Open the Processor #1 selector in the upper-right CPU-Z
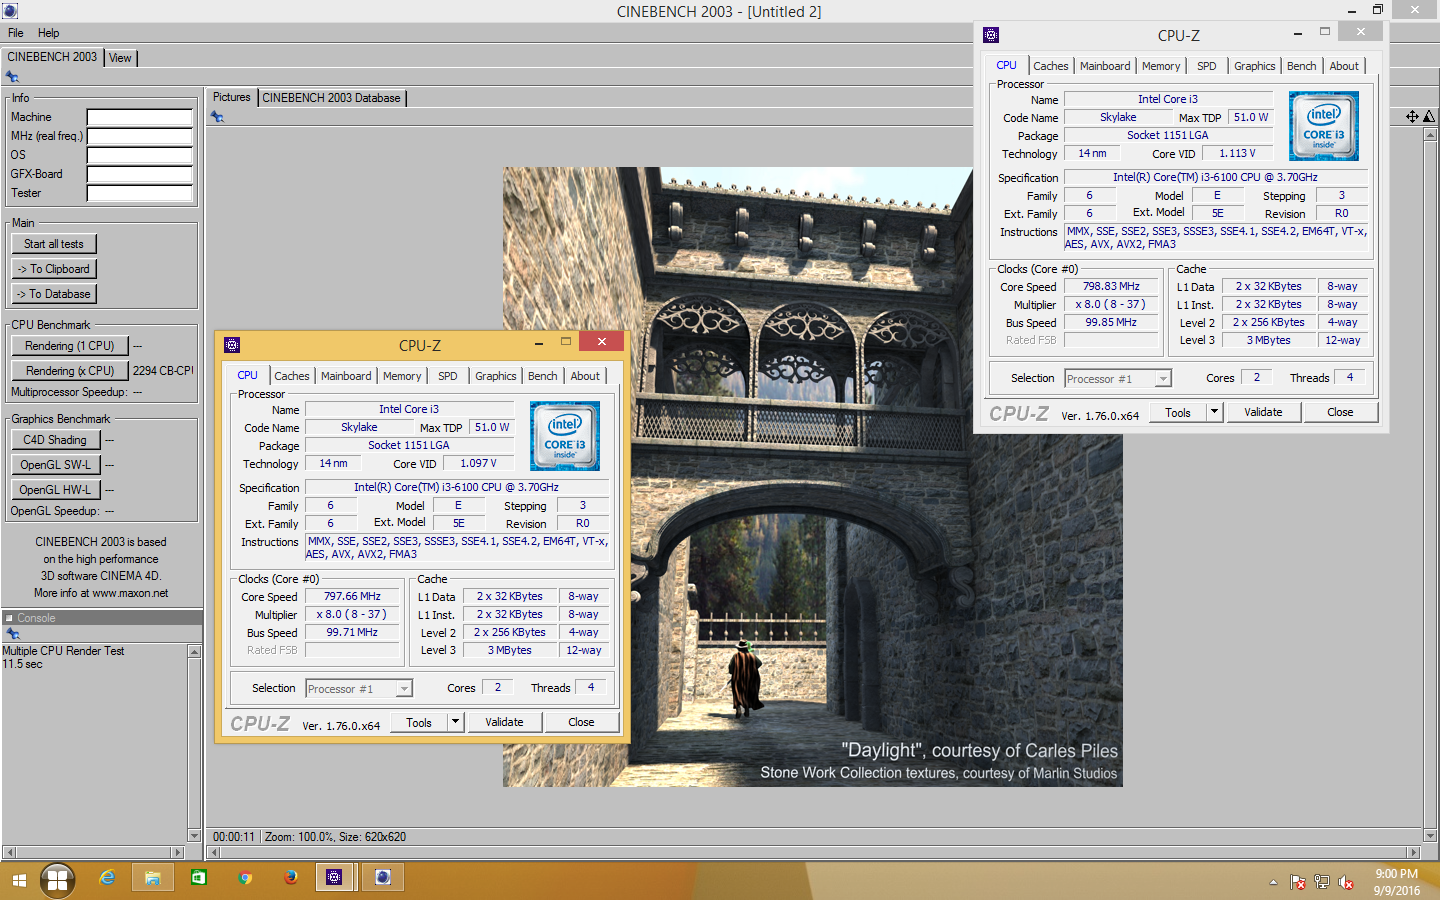Image resolution: width=1440 pixels, height=900 pixels. click(1118, 379)
